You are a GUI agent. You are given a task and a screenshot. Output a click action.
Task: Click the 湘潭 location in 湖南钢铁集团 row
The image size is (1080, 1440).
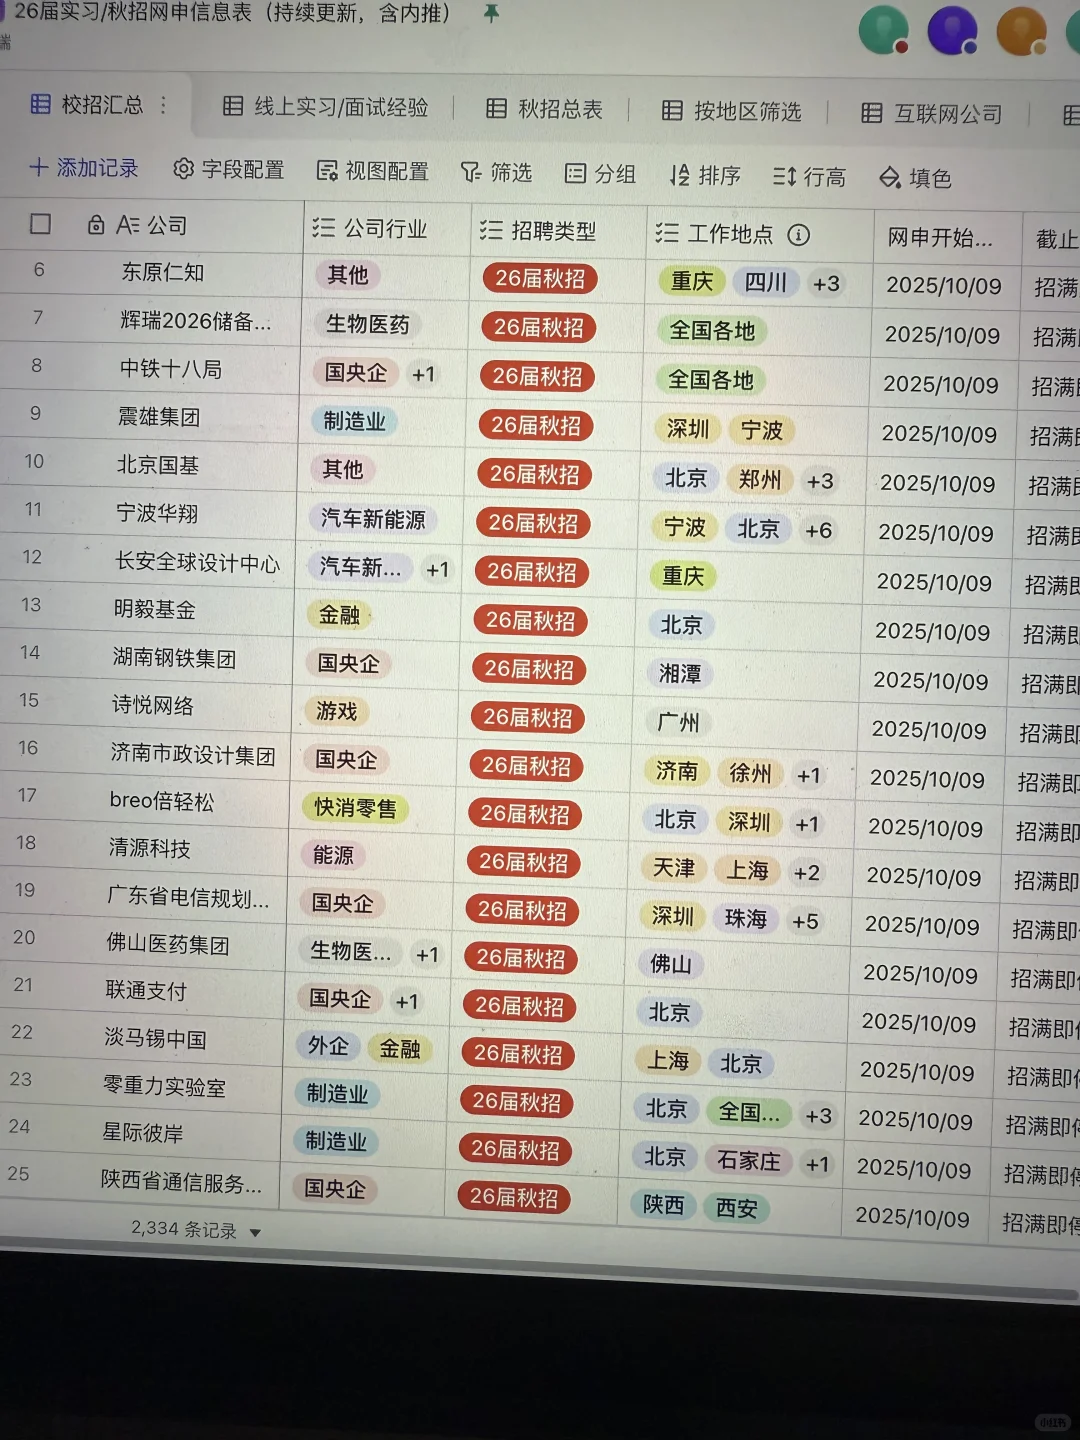click(x=680, y=674)
